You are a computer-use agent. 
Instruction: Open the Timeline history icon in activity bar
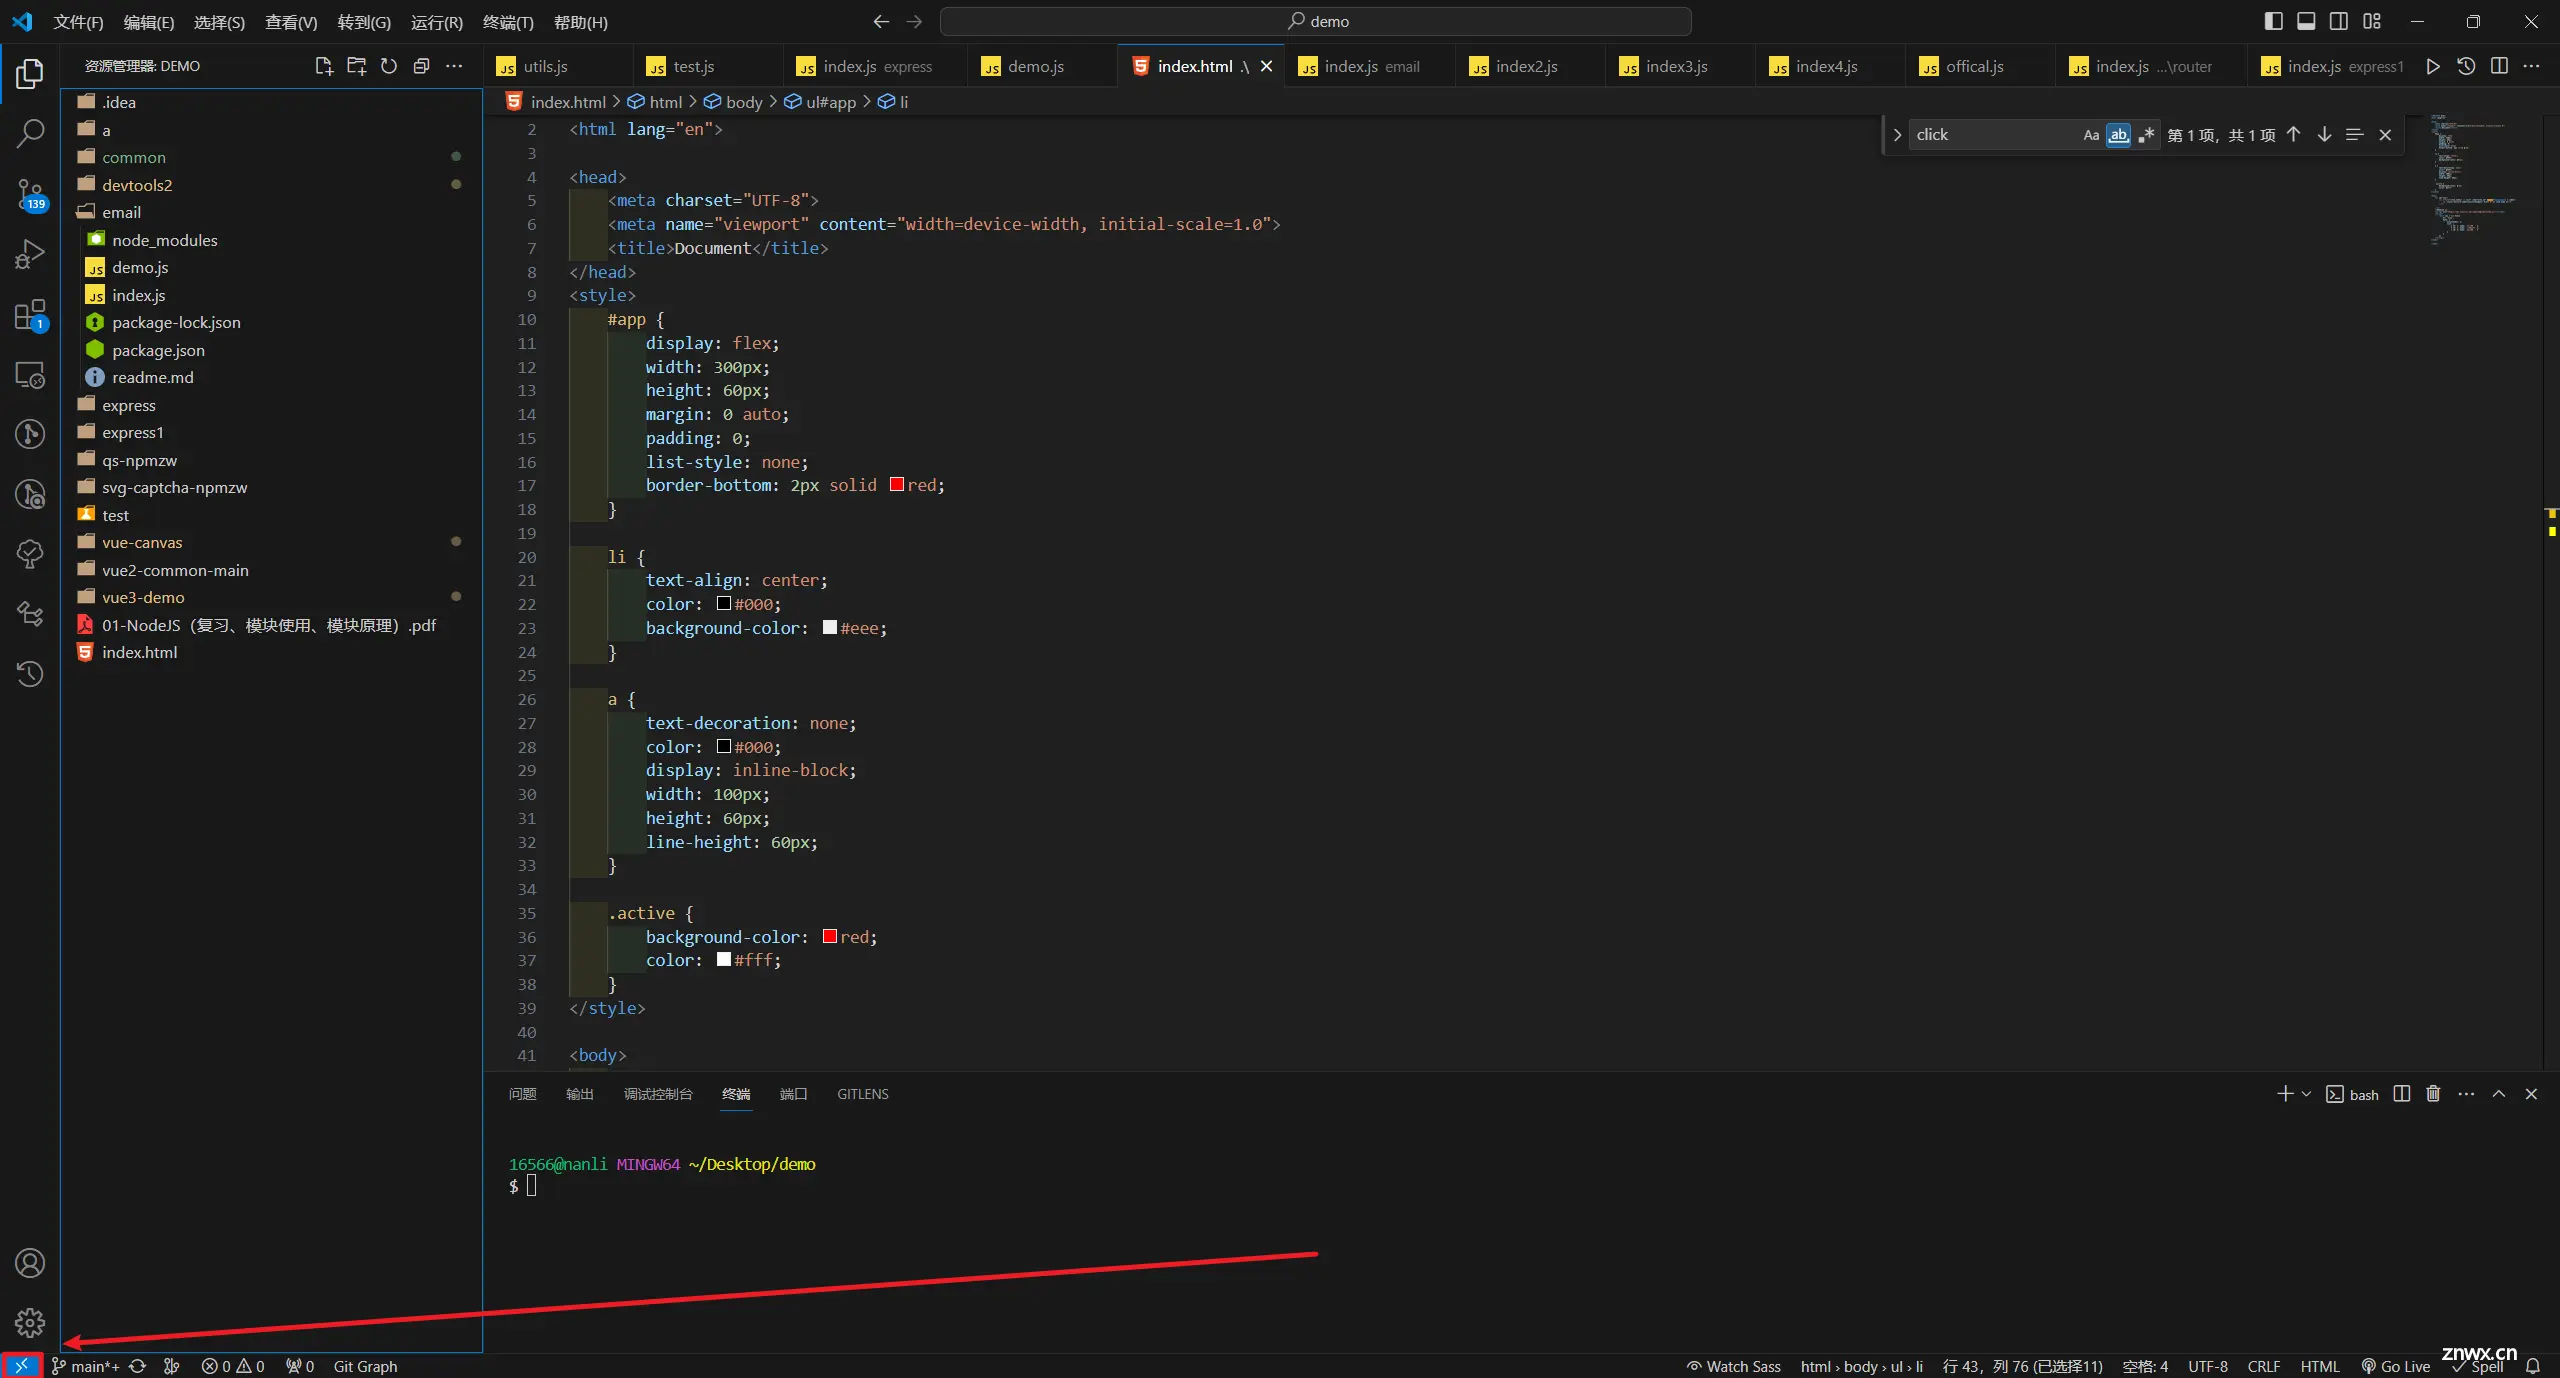point(30,674)
